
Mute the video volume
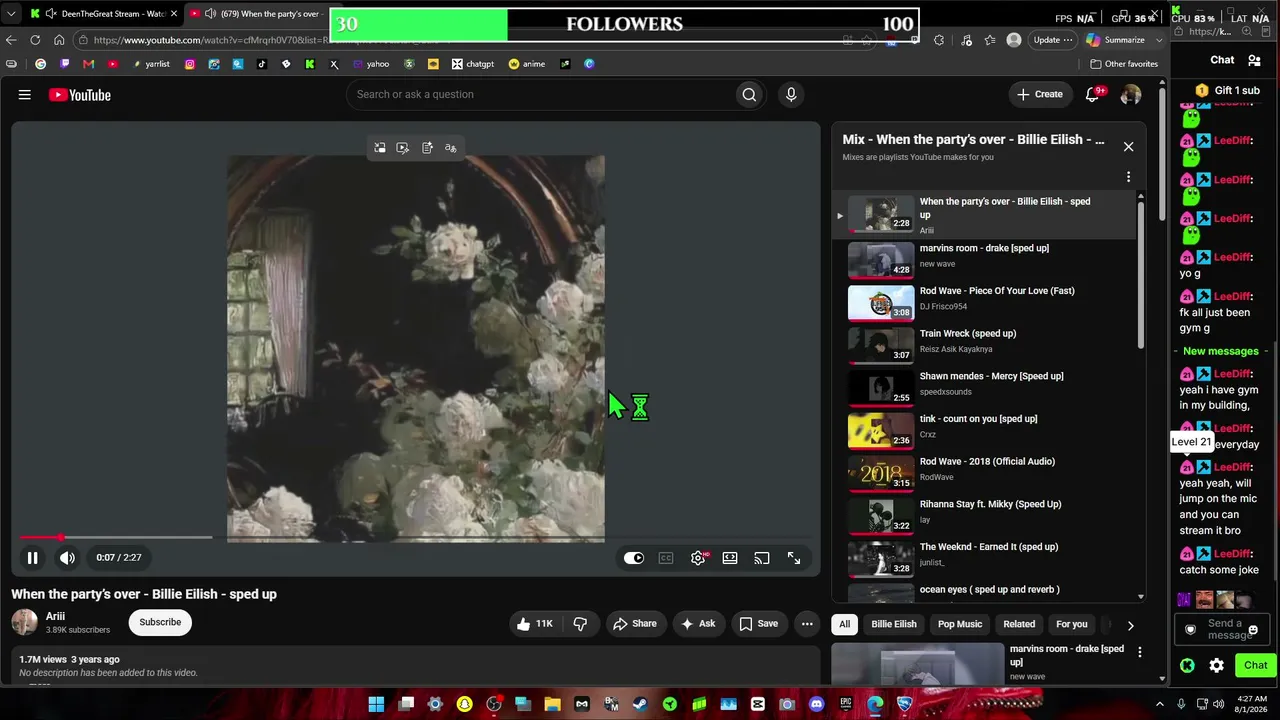coord(67,558)
